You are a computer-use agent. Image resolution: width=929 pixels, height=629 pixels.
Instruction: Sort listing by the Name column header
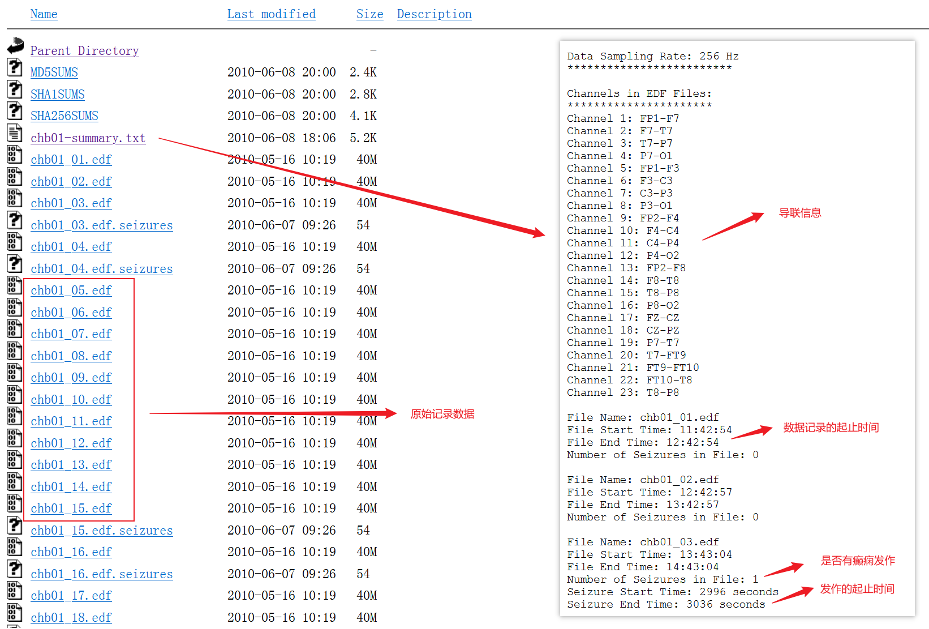[44, 14]
